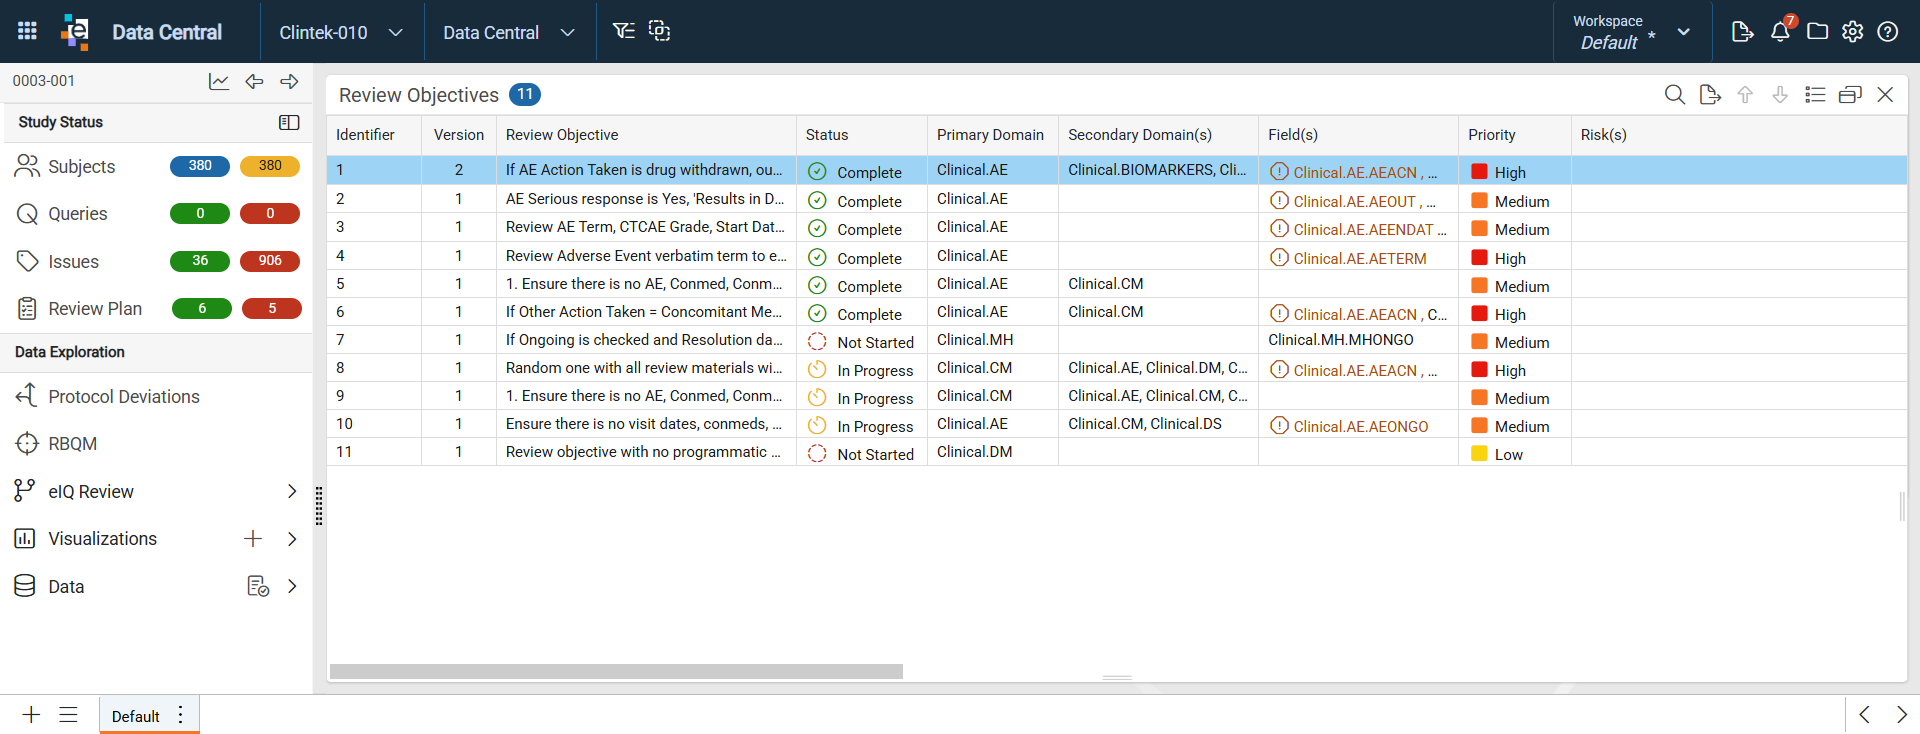The height and width of the screenshot is (734, 1920).
Task: Open Protocol Deviations
Action: pos(124,397)
